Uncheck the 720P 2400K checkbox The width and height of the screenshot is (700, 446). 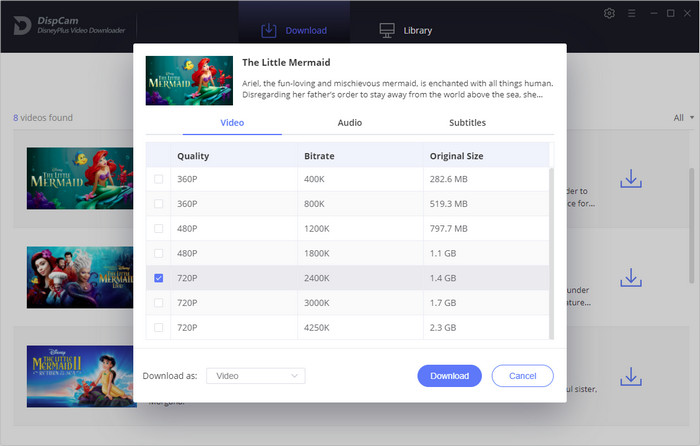(x=158, y=278)
